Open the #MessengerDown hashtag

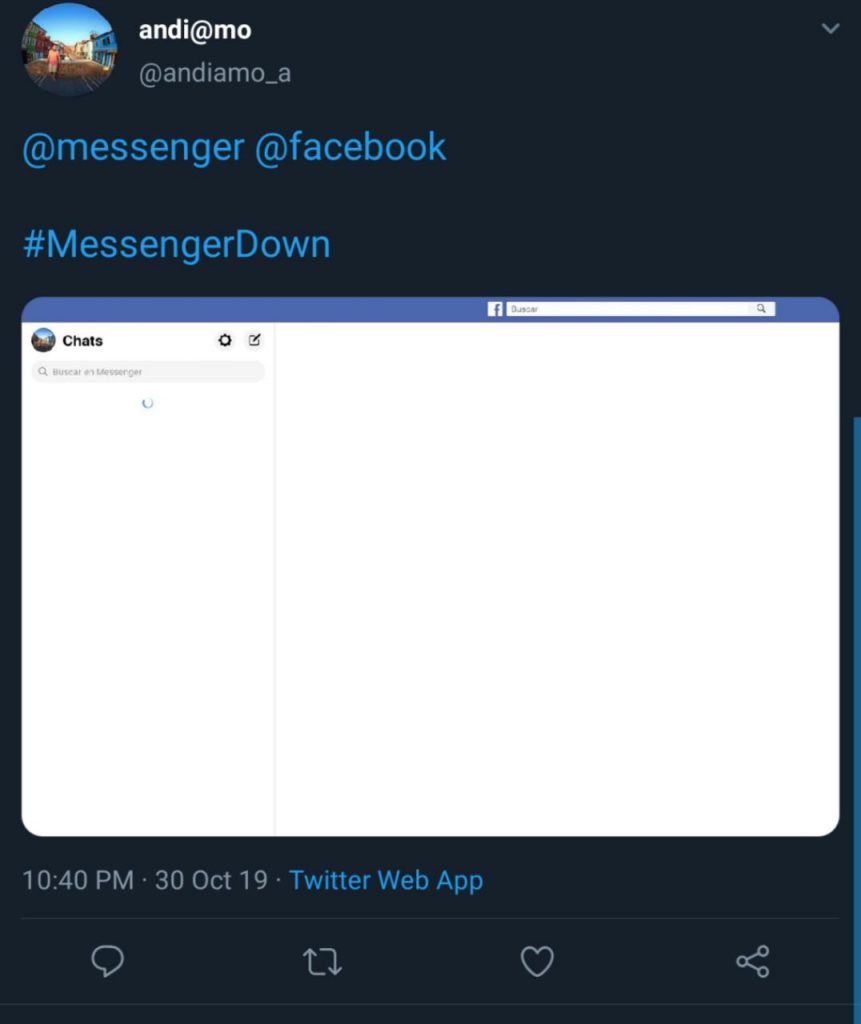click(176, 243)
